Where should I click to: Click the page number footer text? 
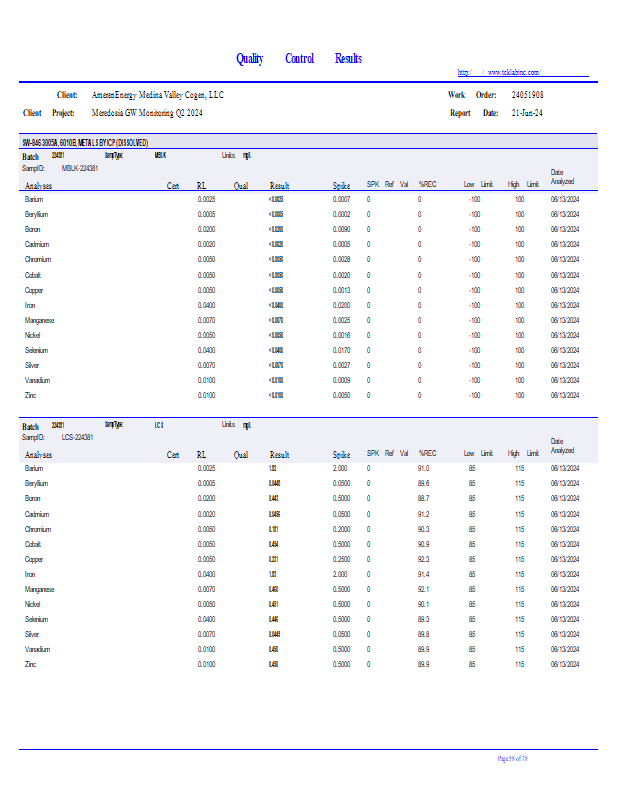(512, 759)
